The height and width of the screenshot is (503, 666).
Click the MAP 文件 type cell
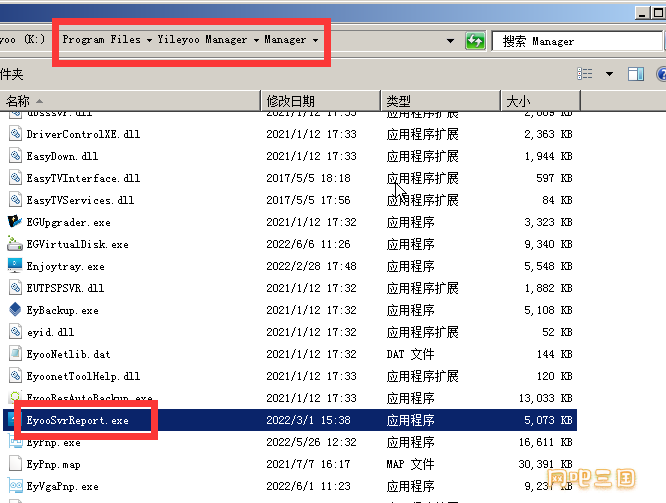[410, 464]
